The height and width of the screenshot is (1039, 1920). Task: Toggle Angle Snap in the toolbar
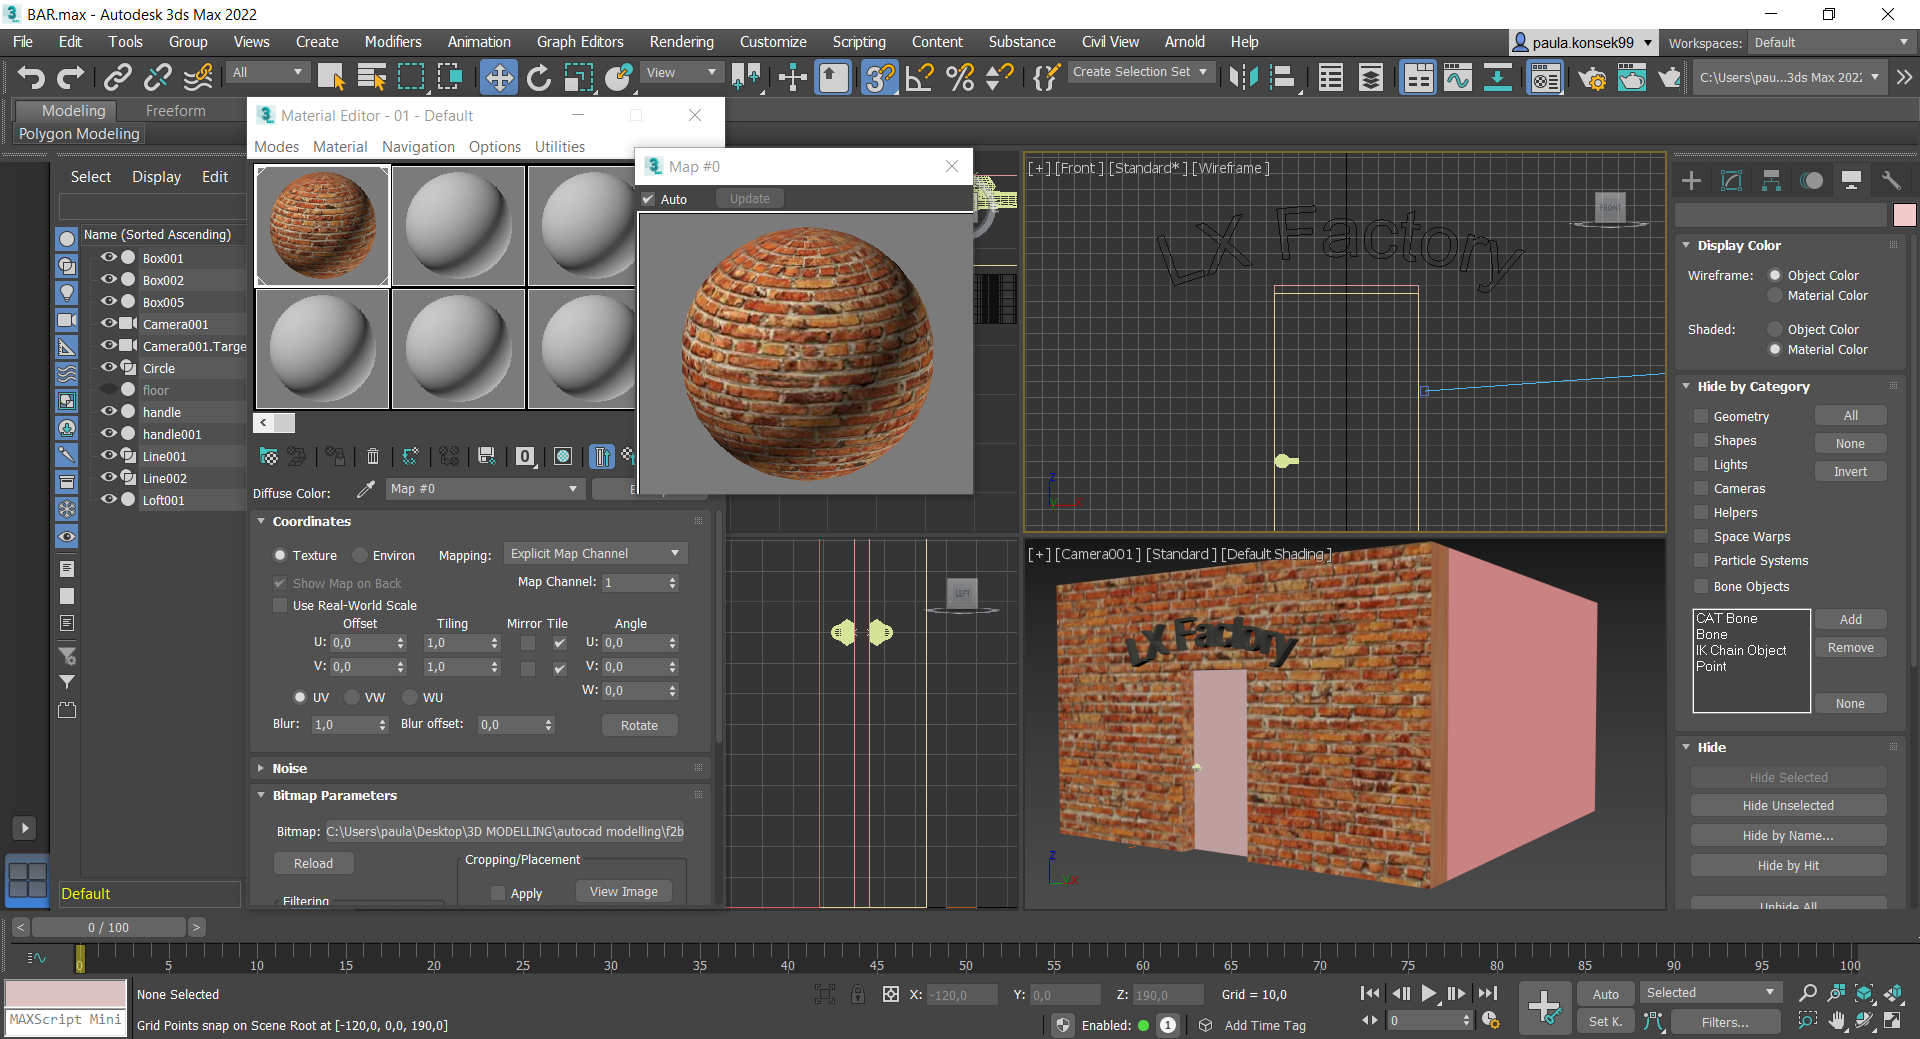tap(920, 77)
